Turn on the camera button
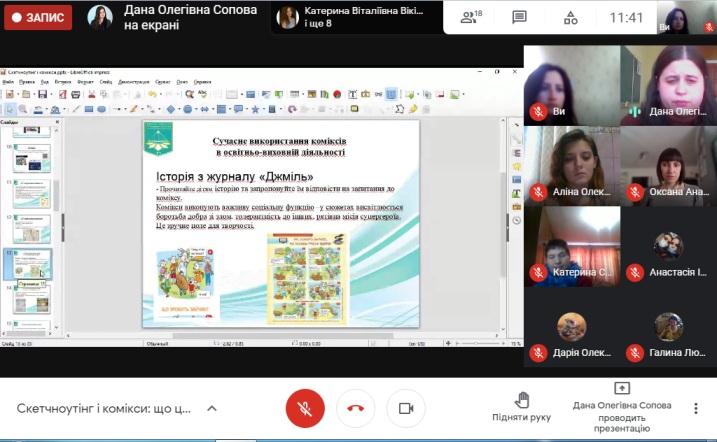 pos(406,408)
